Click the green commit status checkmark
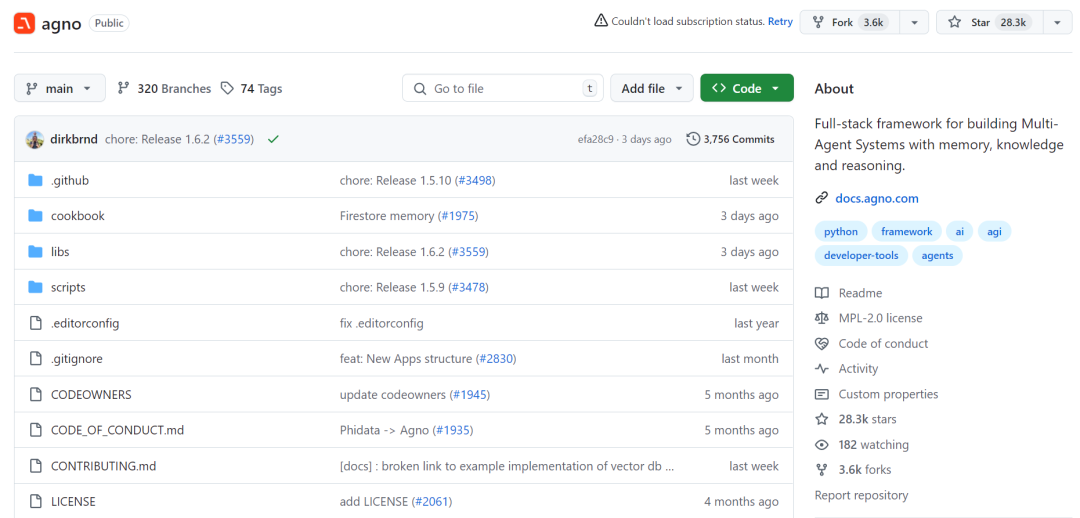Screen dimensions: 1080x518 coord(273,139)
